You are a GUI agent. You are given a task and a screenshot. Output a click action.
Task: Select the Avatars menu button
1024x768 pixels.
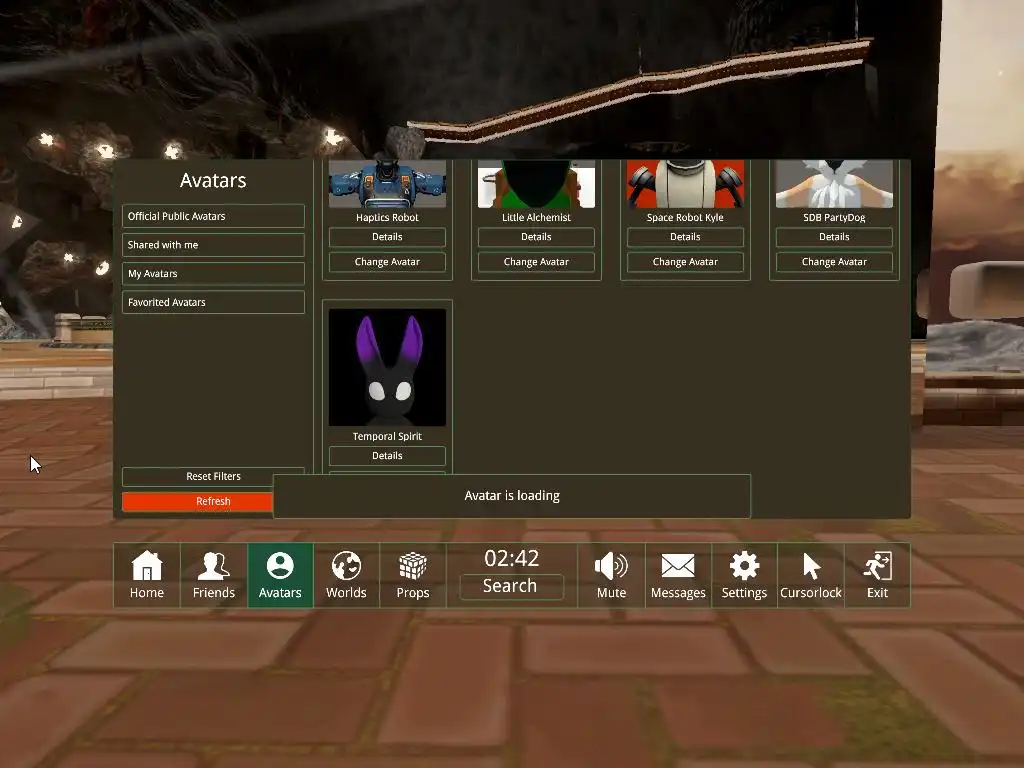coord(280,575)
